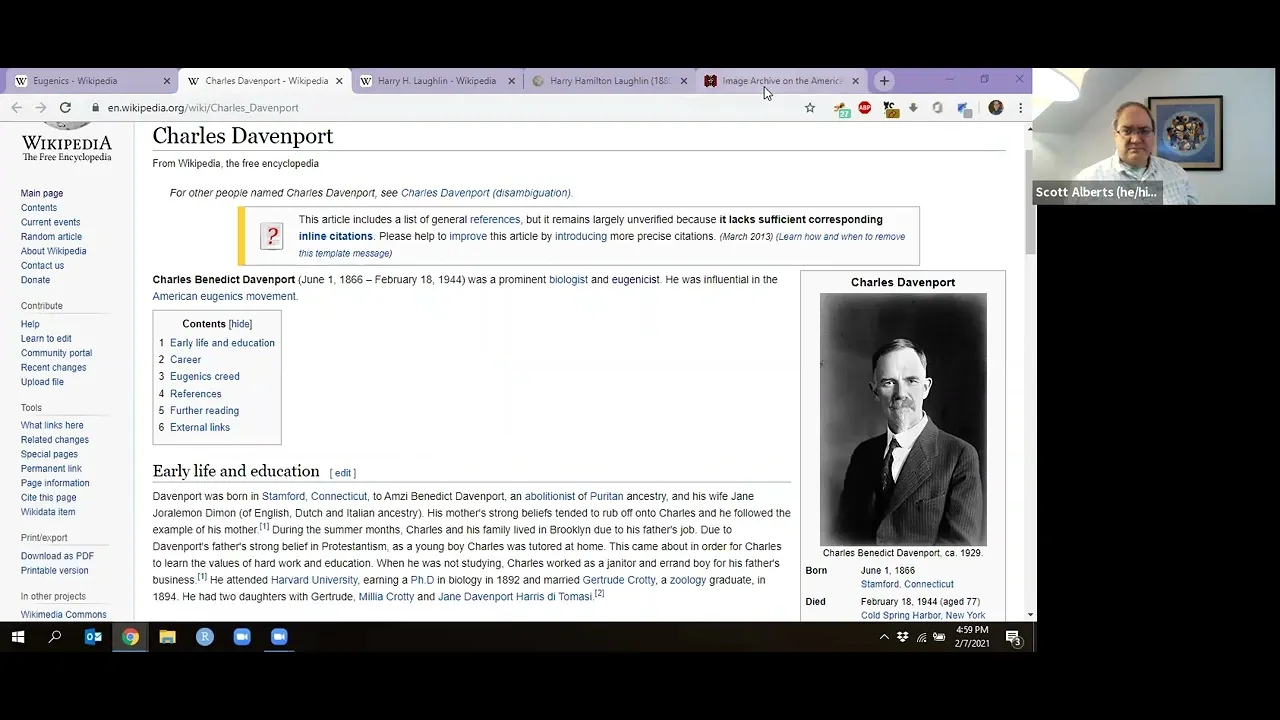Open the American eugenics movement link
Viewport: 1280px width, 720px height.
tap(224, 297)
